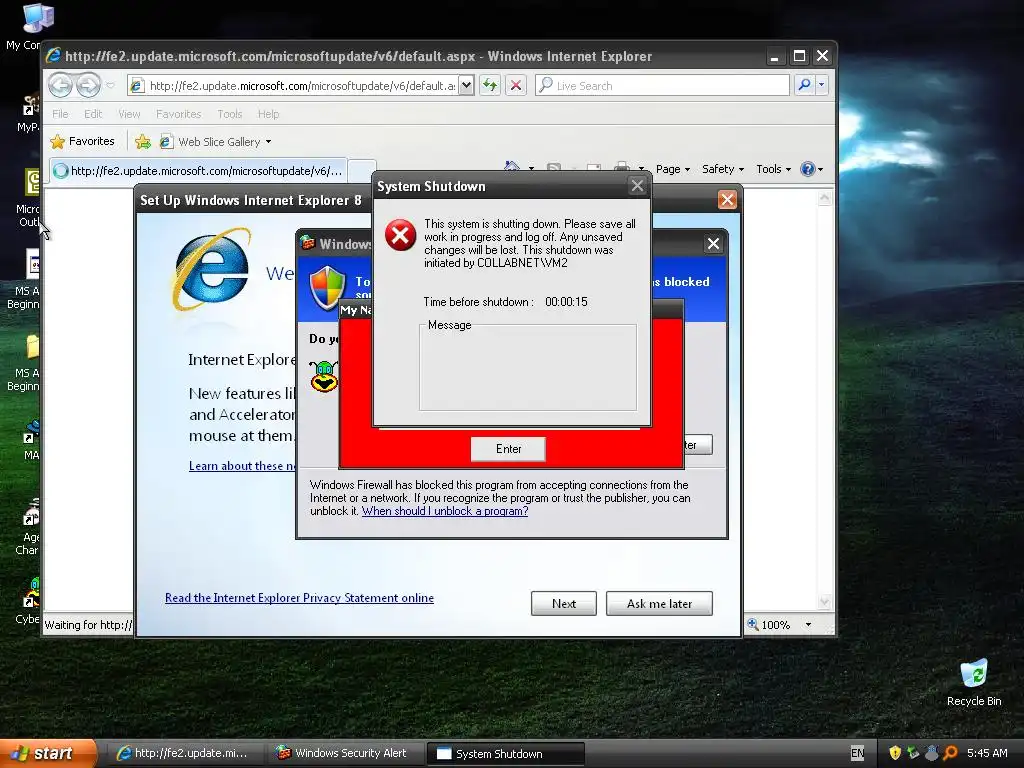The image size is (1024, 768).
Task: Switch to Internet Explorer taskbar item
Action: (x=183, y=753)
